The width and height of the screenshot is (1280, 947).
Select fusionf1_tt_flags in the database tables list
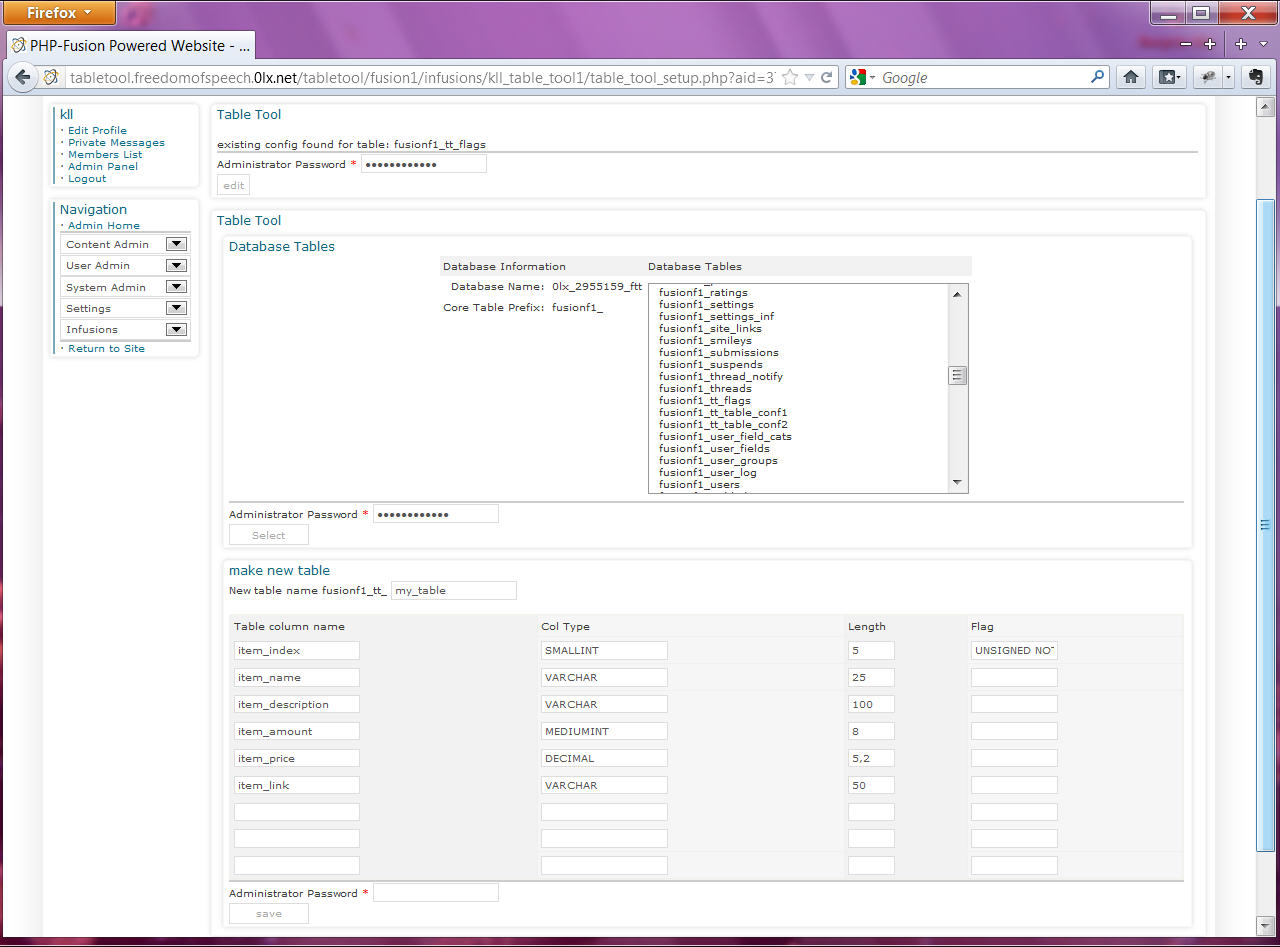pyautogui.click(x=705, y=401)
